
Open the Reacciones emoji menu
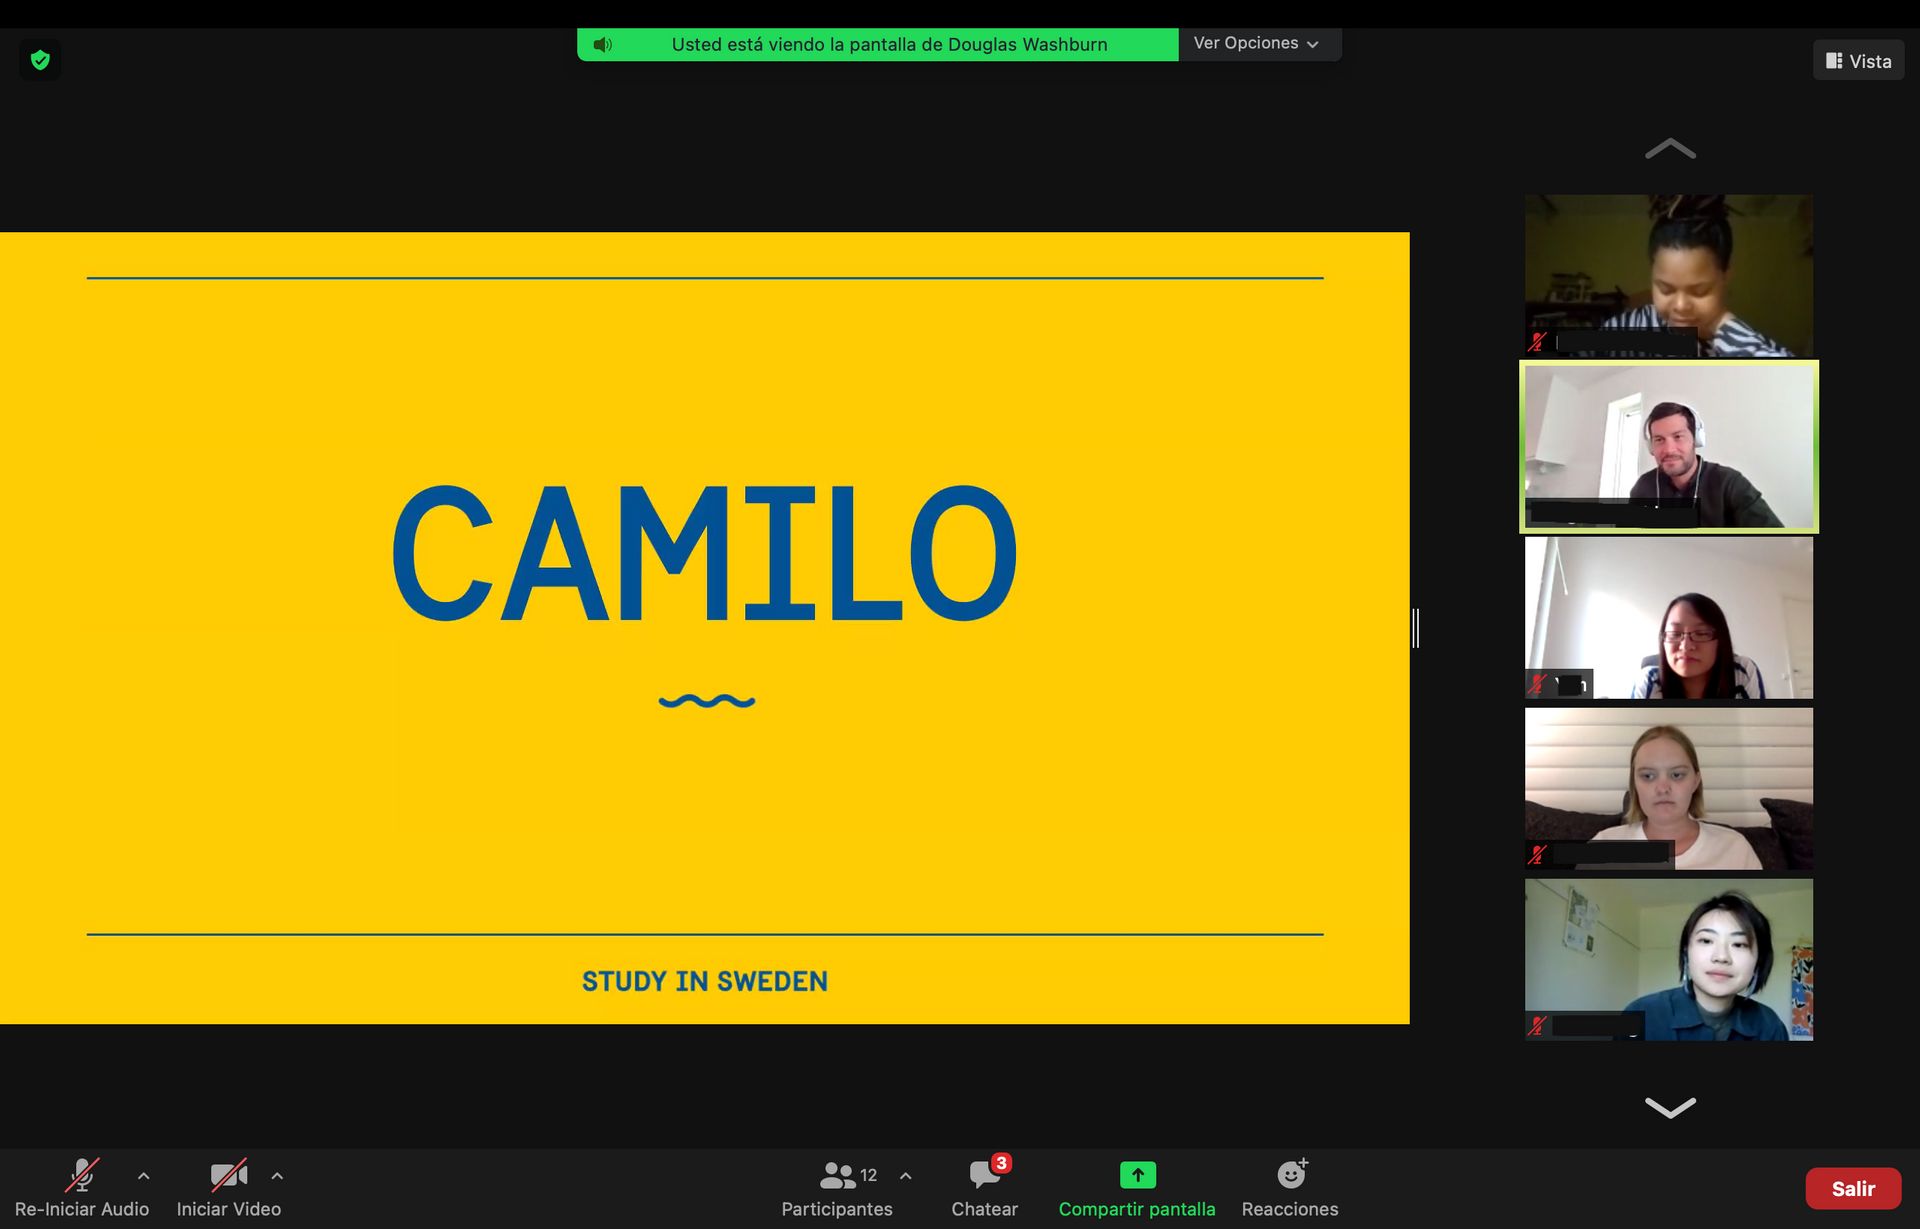click(1290, 1188)
